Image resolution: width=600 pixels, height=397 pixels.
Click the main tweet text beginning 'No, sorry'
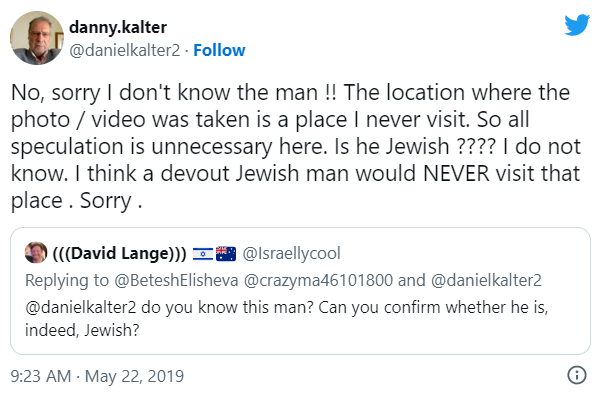pos(296,146)
